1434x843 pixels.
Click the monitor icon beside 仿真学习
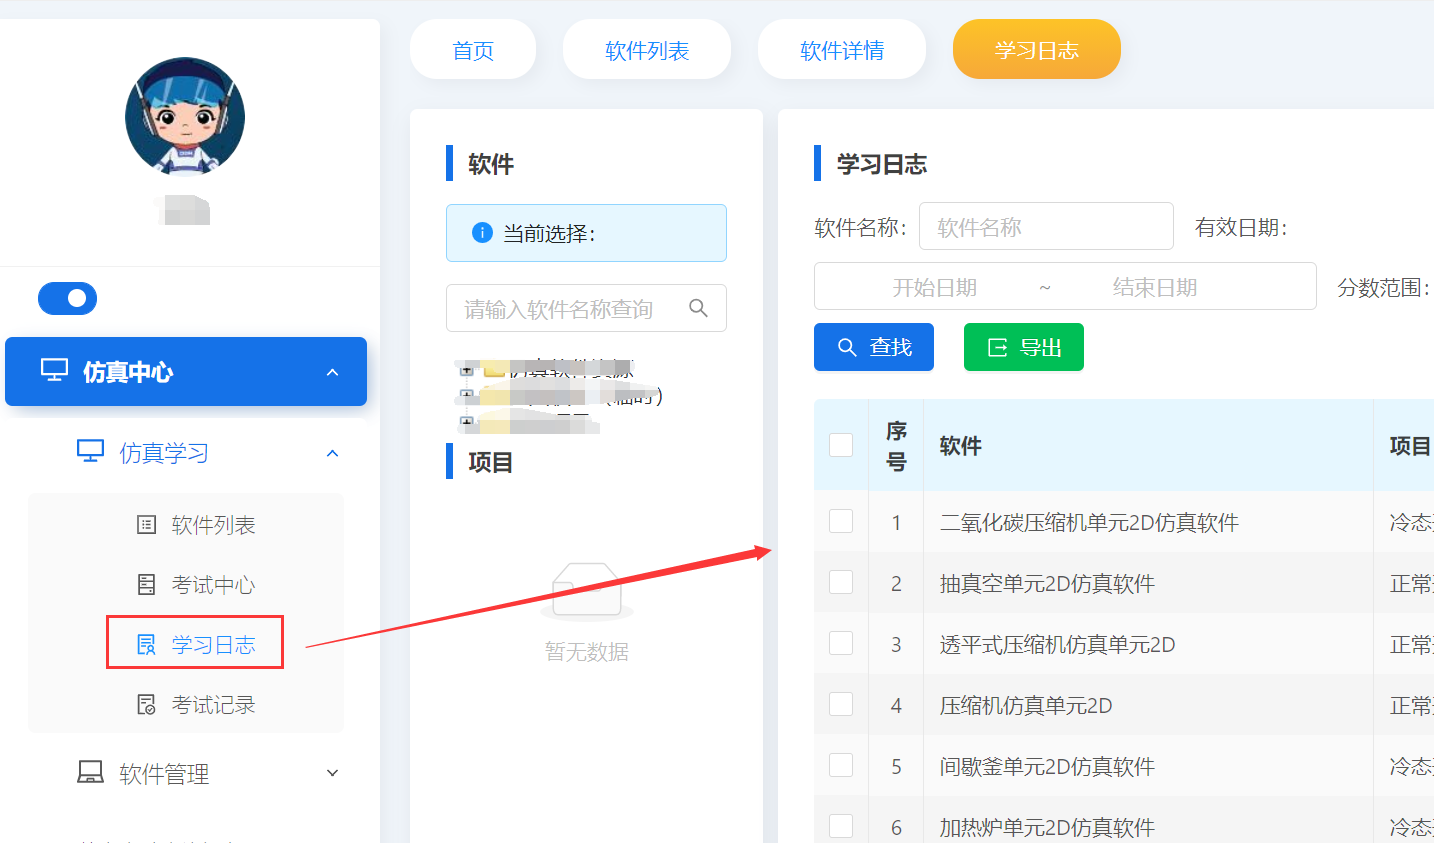pos(91,452)
